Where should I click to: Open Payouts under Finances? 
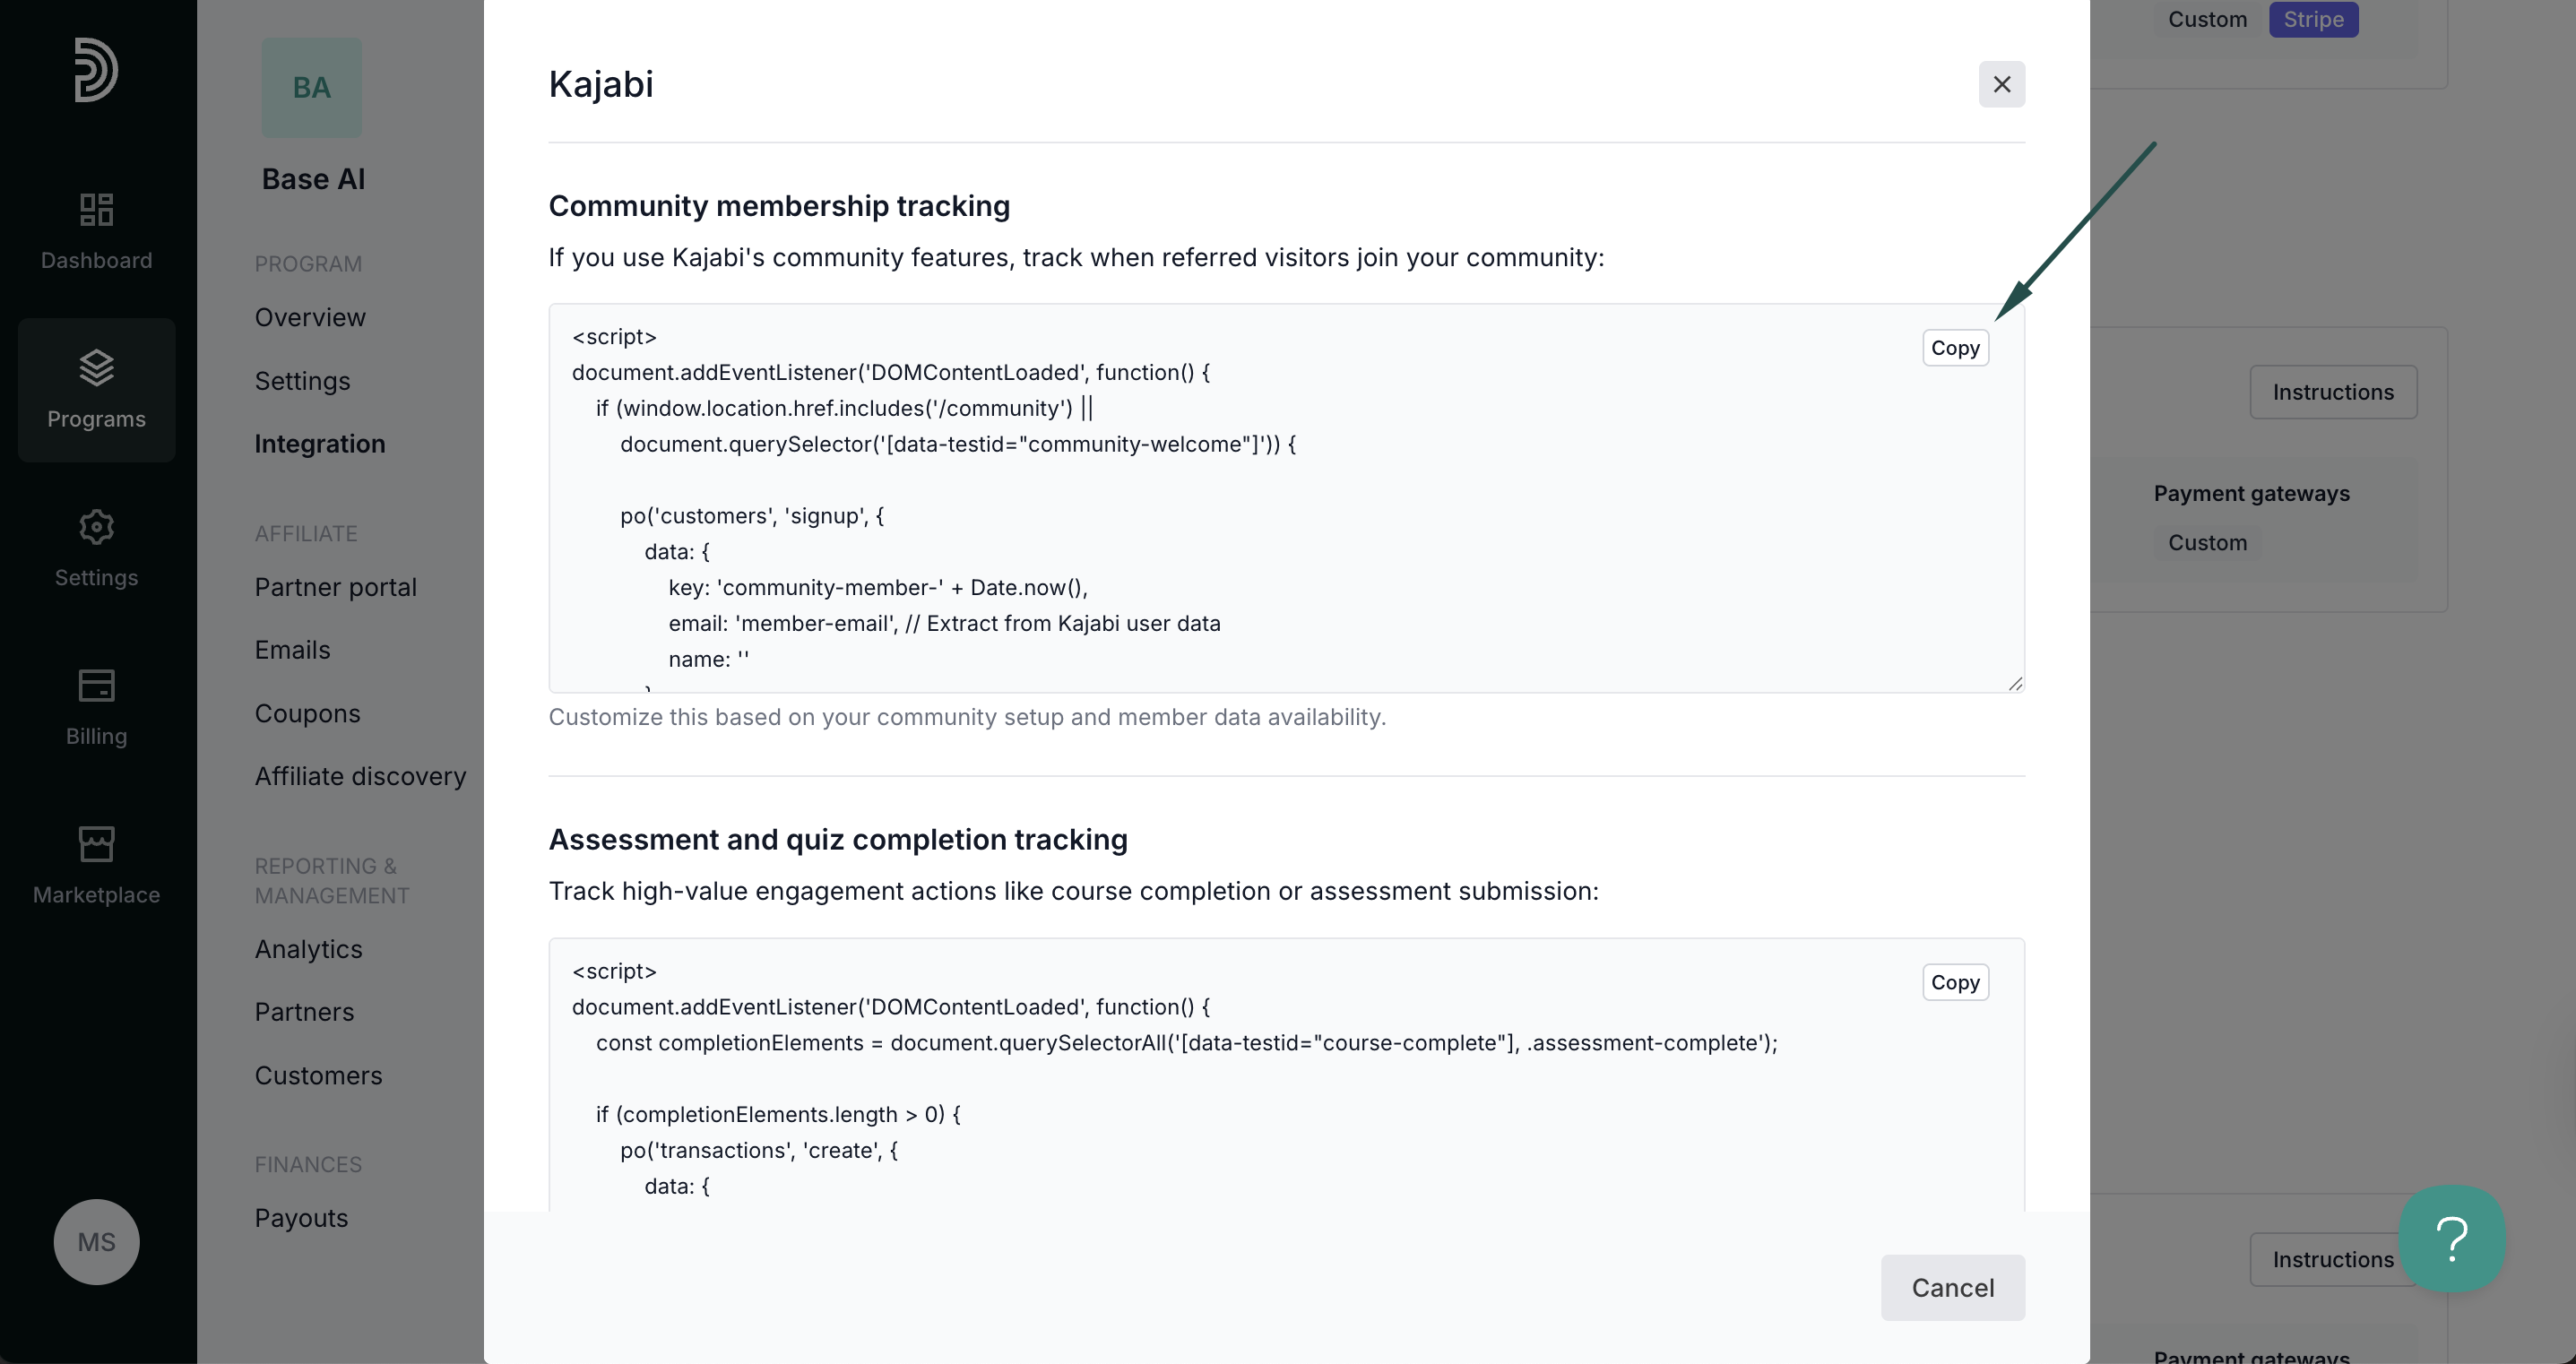coord(301,1218)
